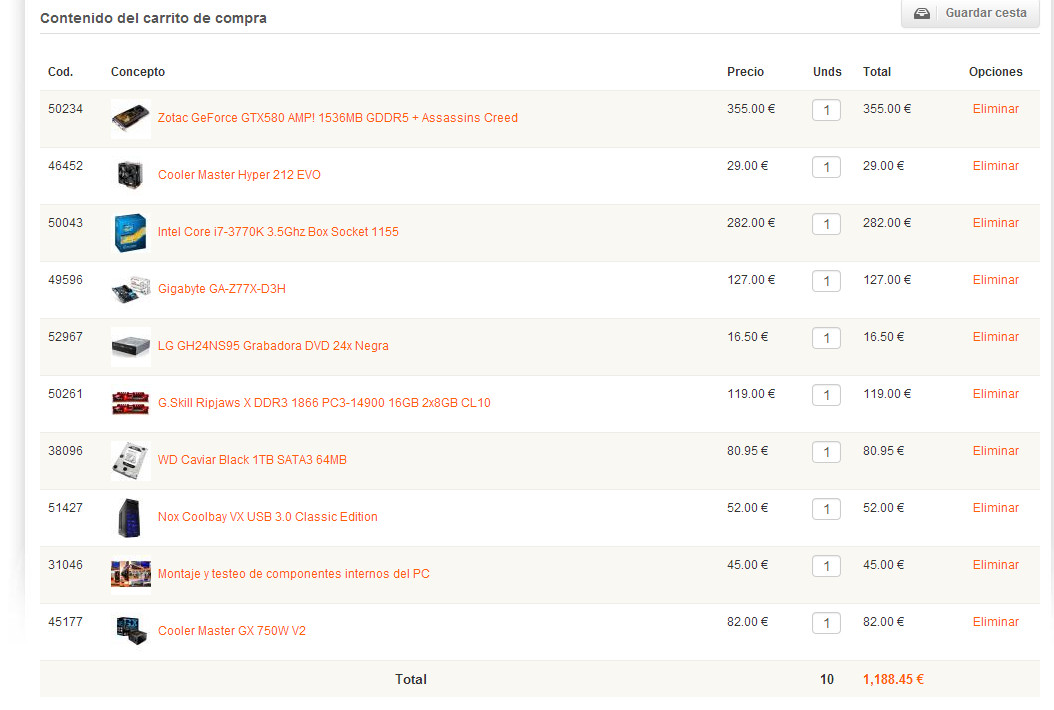Open Montaje y testeo de componentes link
The height and width of the screenshot is (710, 1054).
click(294, 574)
